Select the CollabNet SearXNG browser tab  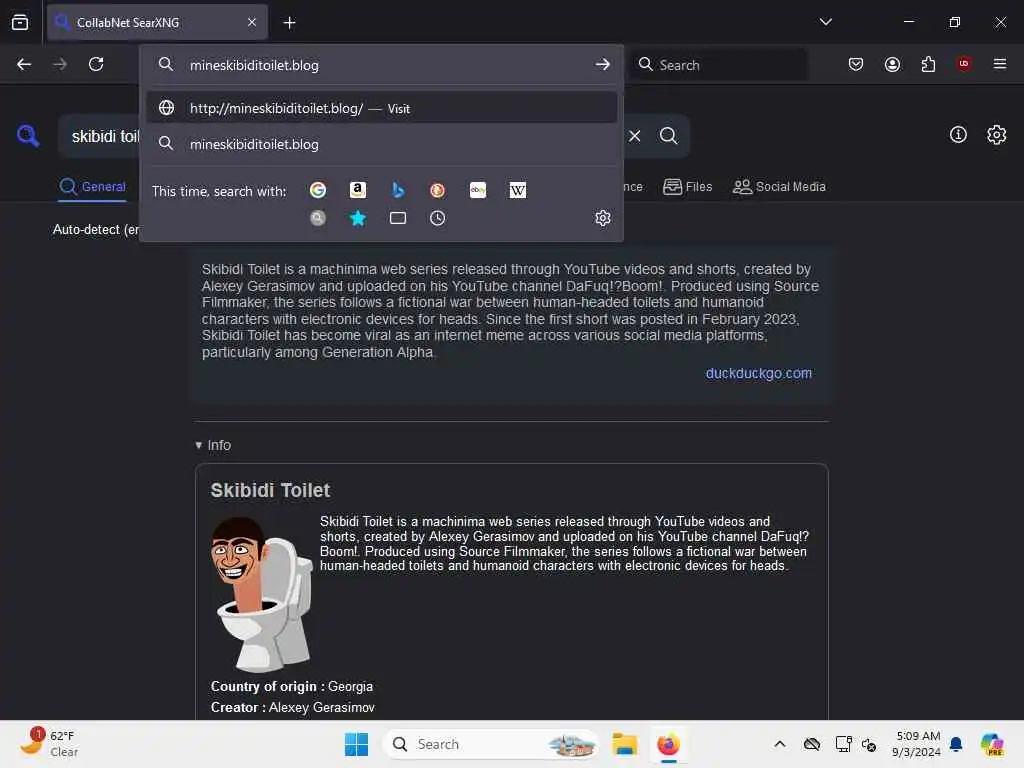pyautogui.click(x=157, y=22)
